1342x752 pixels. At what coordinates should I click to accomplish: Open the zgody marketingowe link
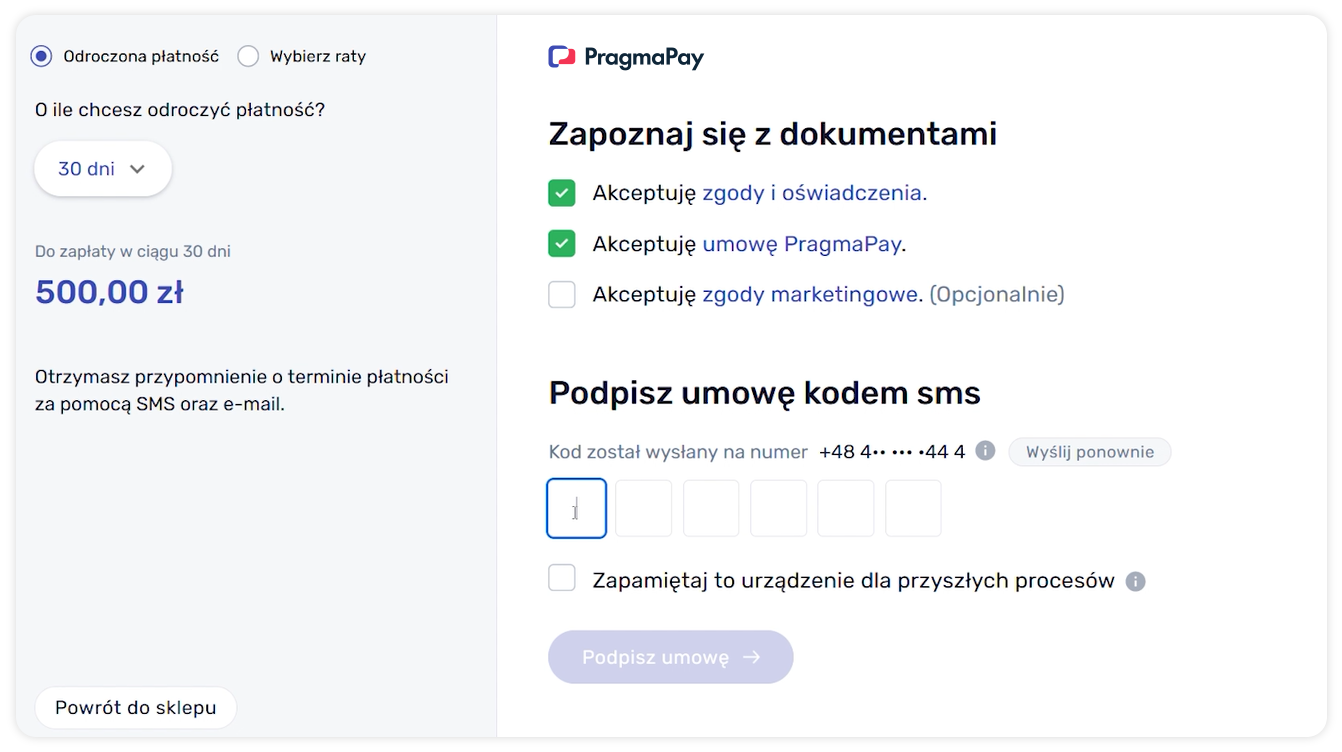click(x=810, y=295)
